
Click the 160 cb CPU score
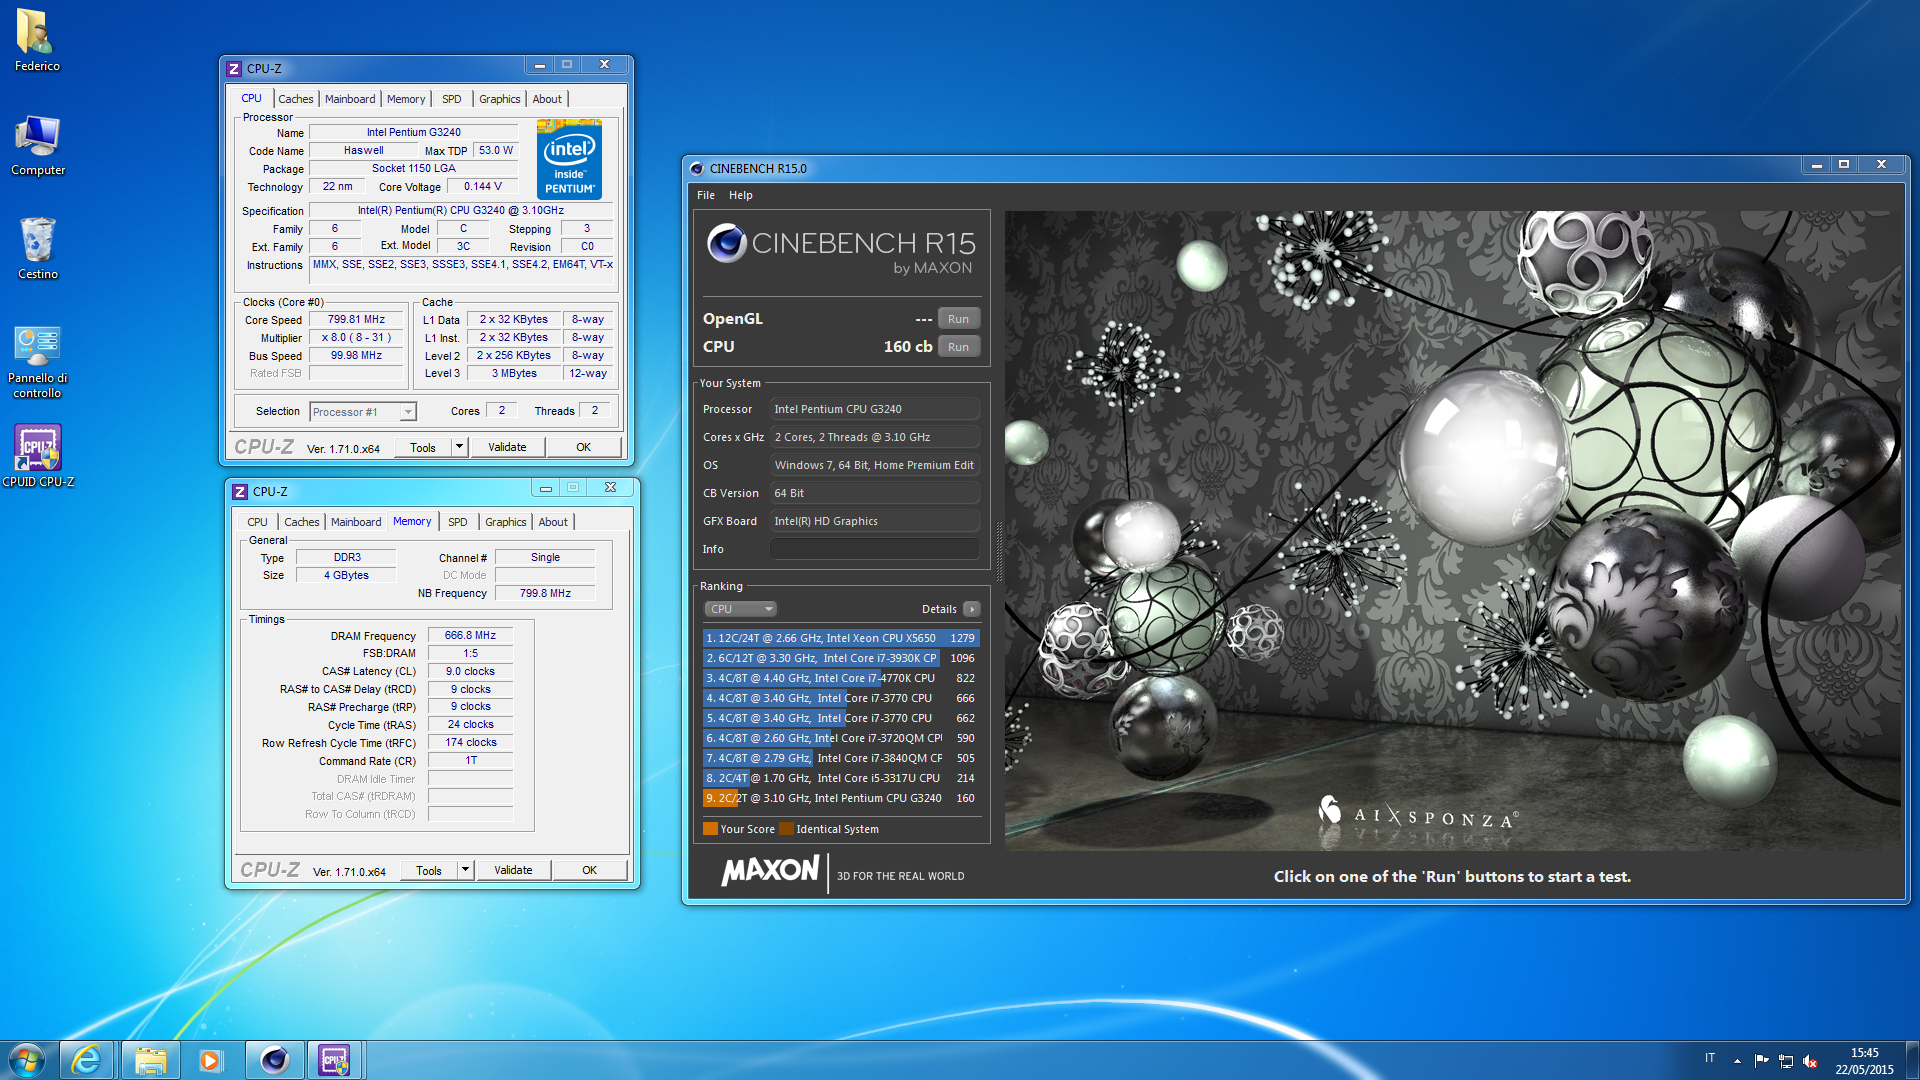point(908,347)
